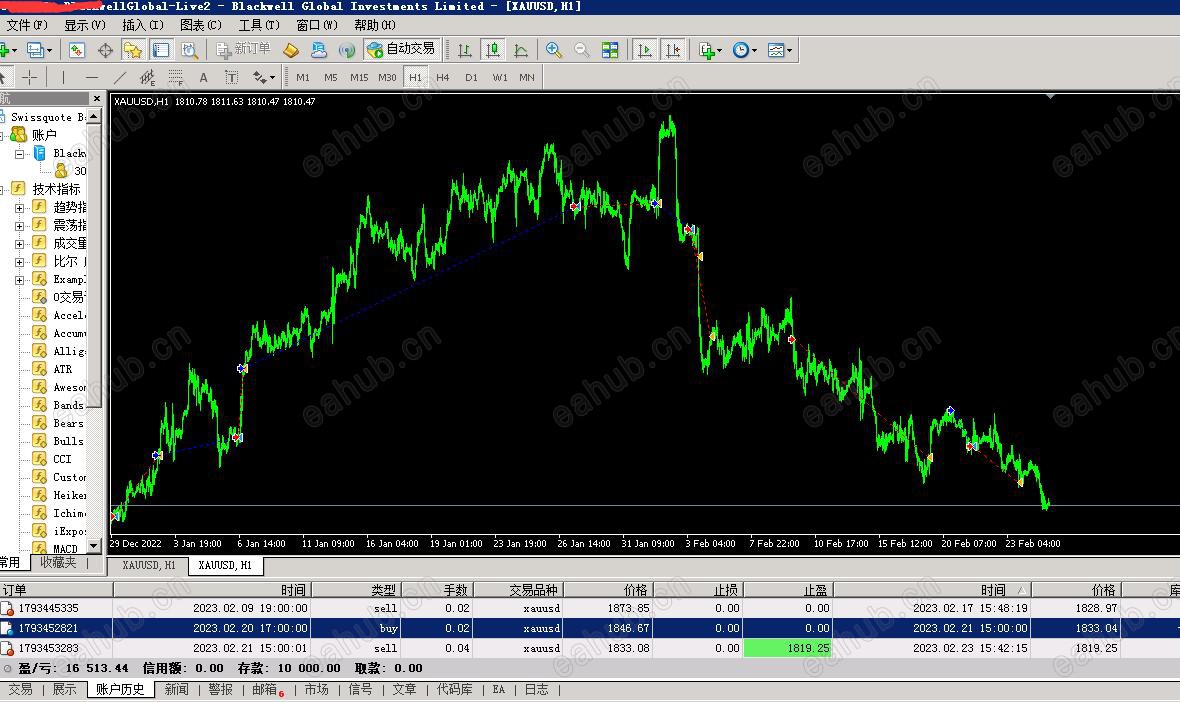Open the 文件(F) menu
This screenshot has height=702, width=1180.
26,25
